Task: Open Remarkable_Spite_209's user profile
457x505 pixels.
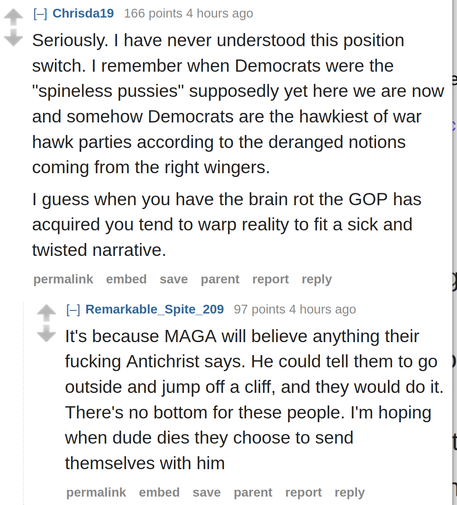Action: 155,309
